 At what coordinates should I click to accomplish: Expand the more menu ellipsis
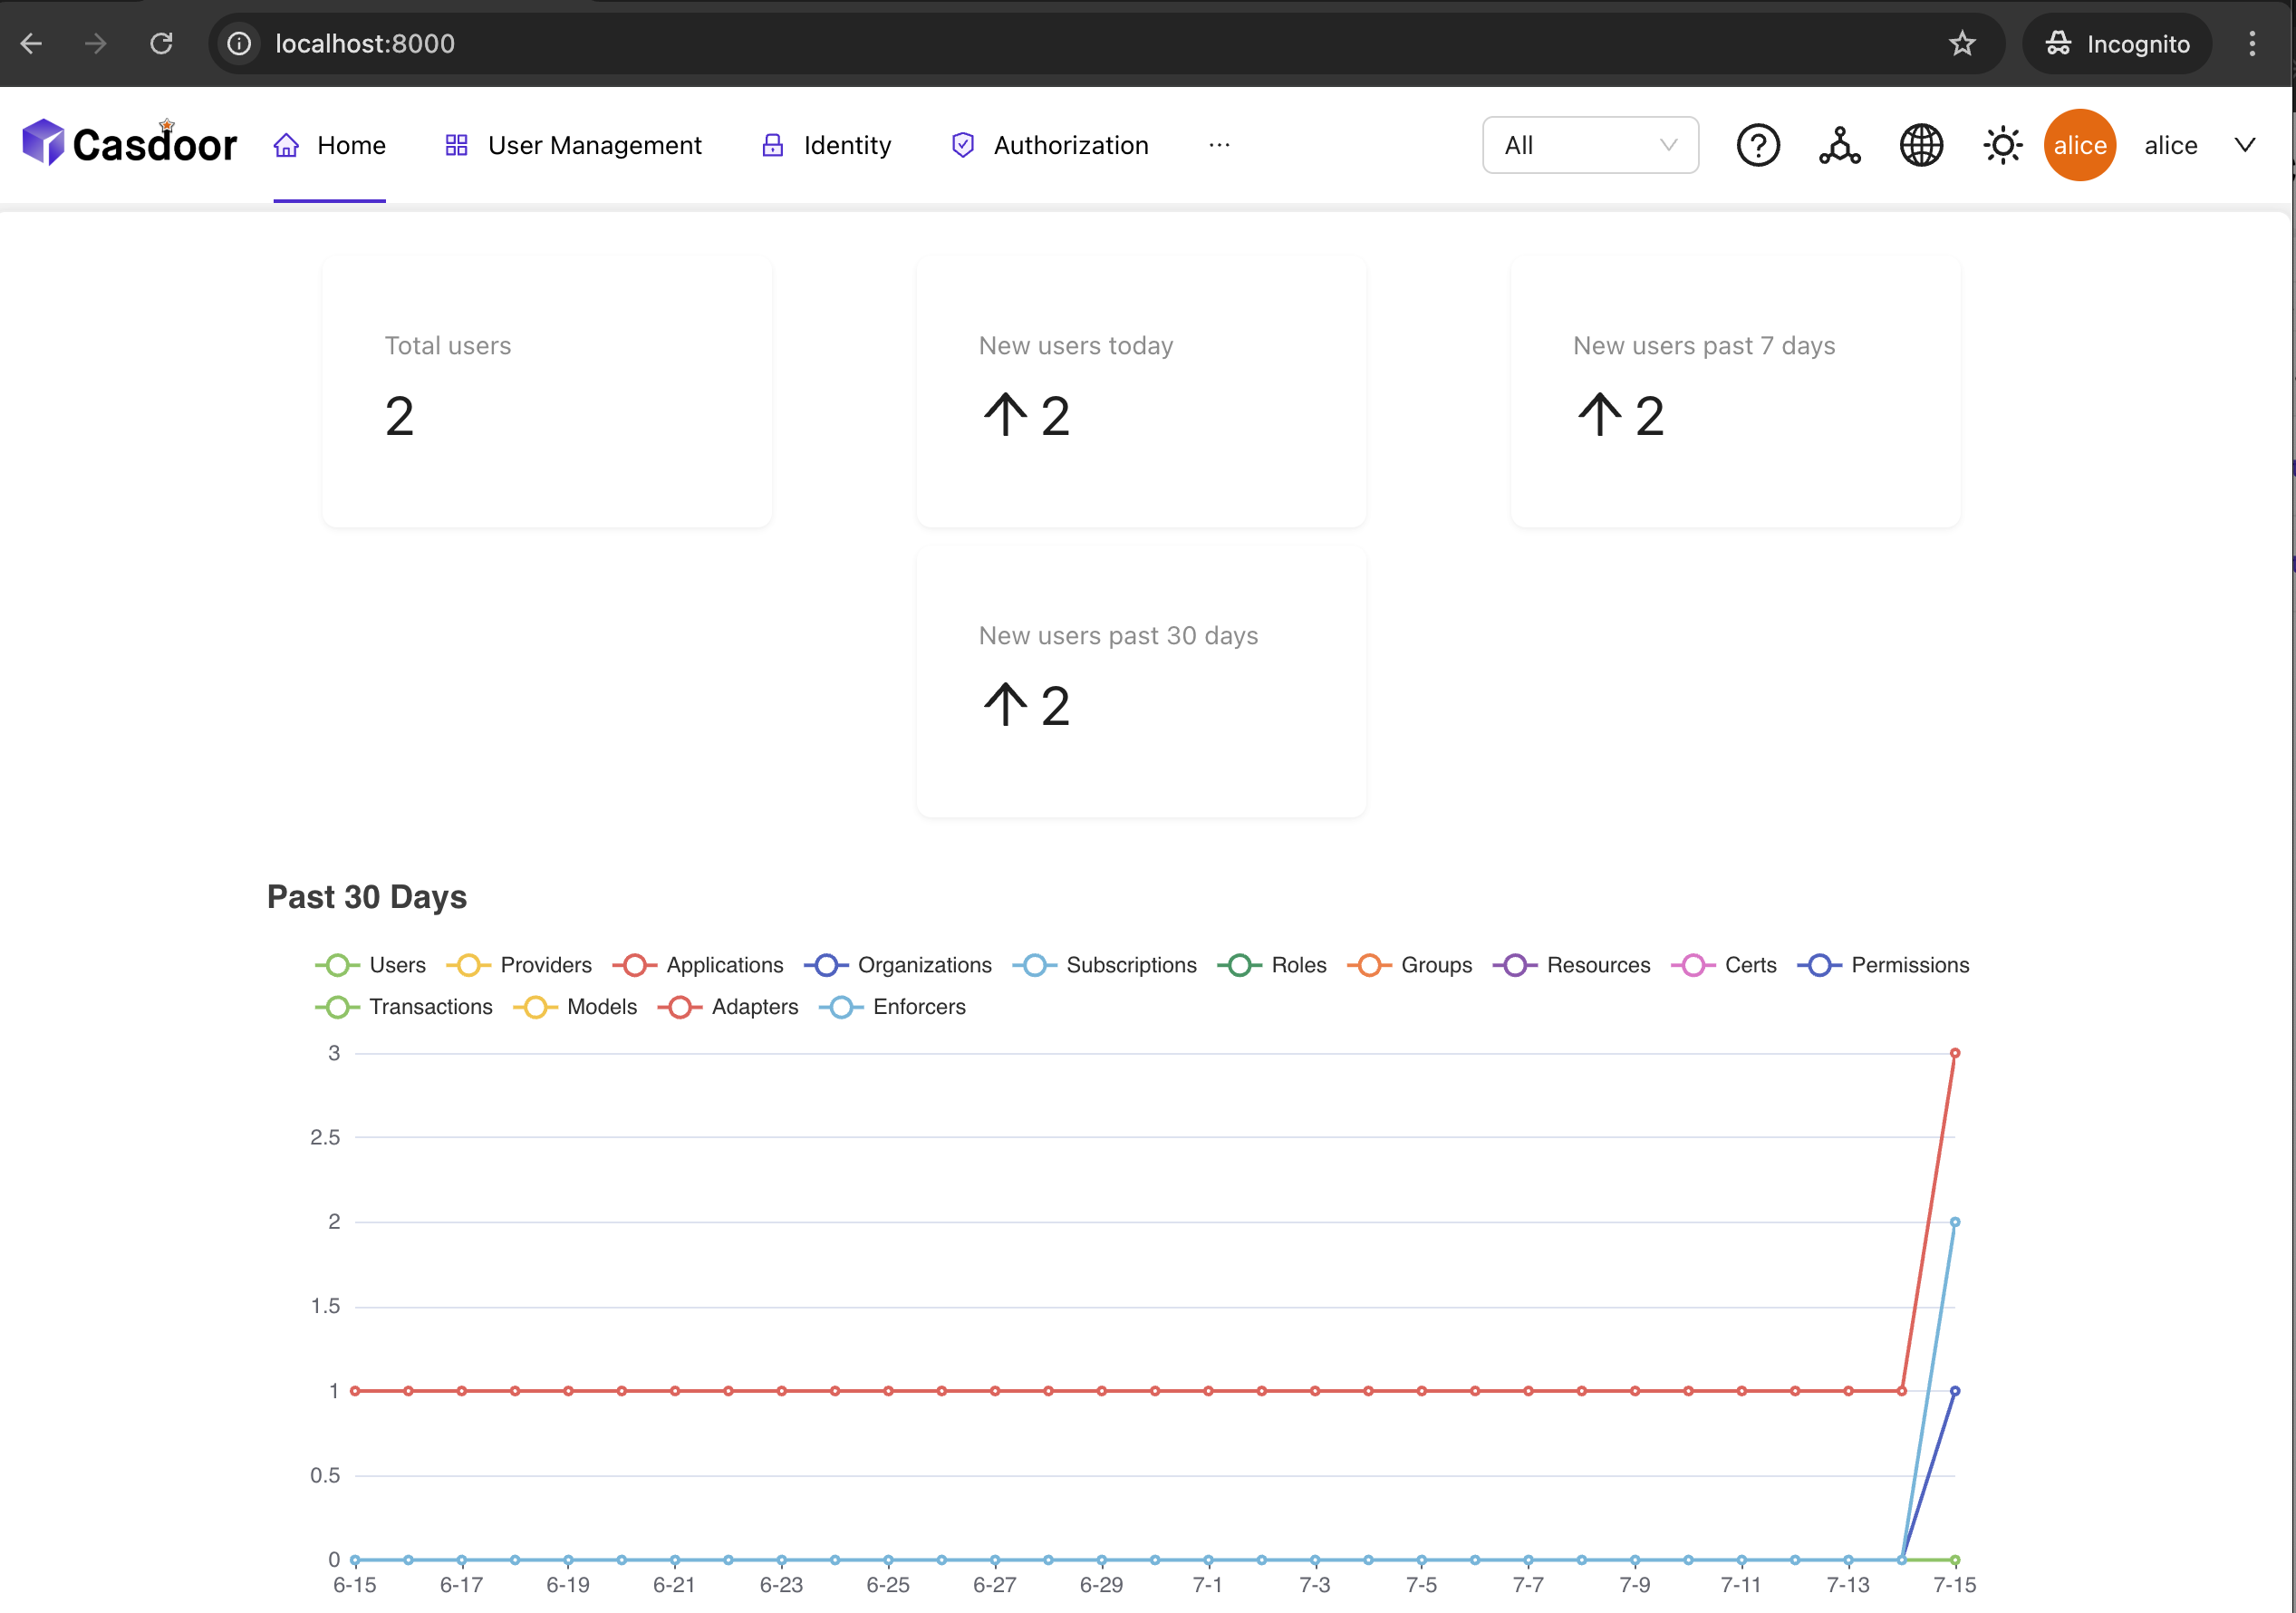1218,145
